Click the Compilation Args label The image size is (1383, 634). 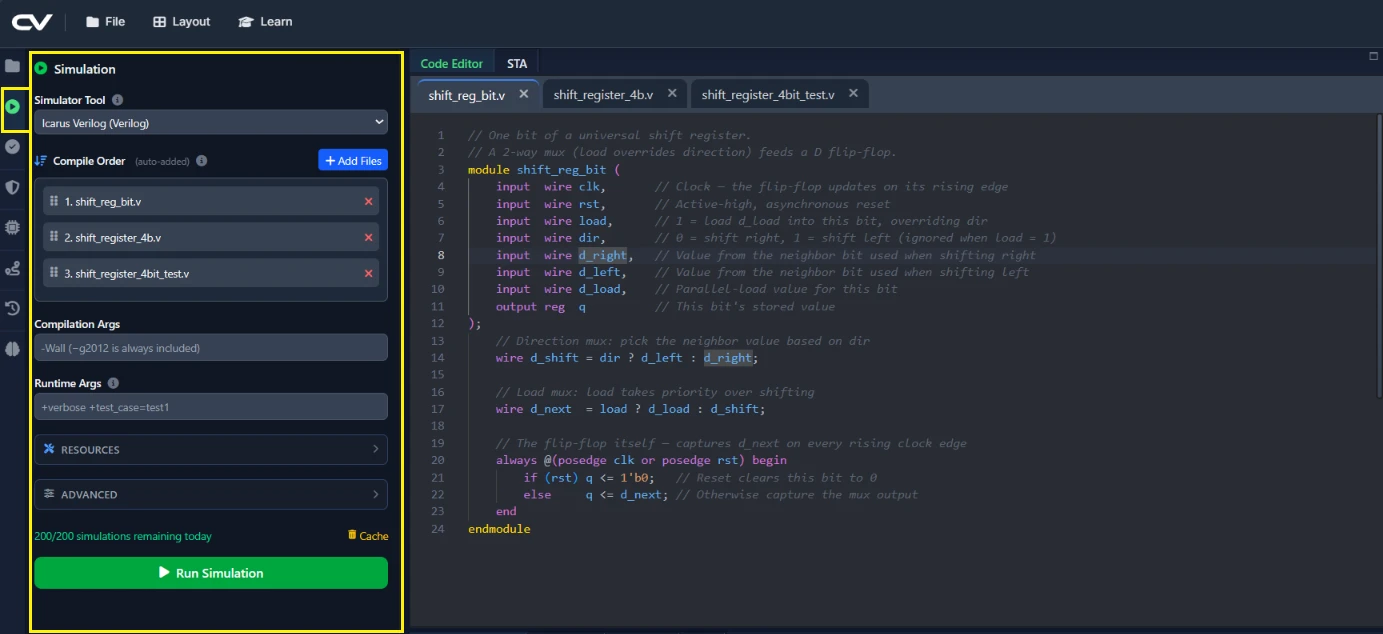pos(77,324)
